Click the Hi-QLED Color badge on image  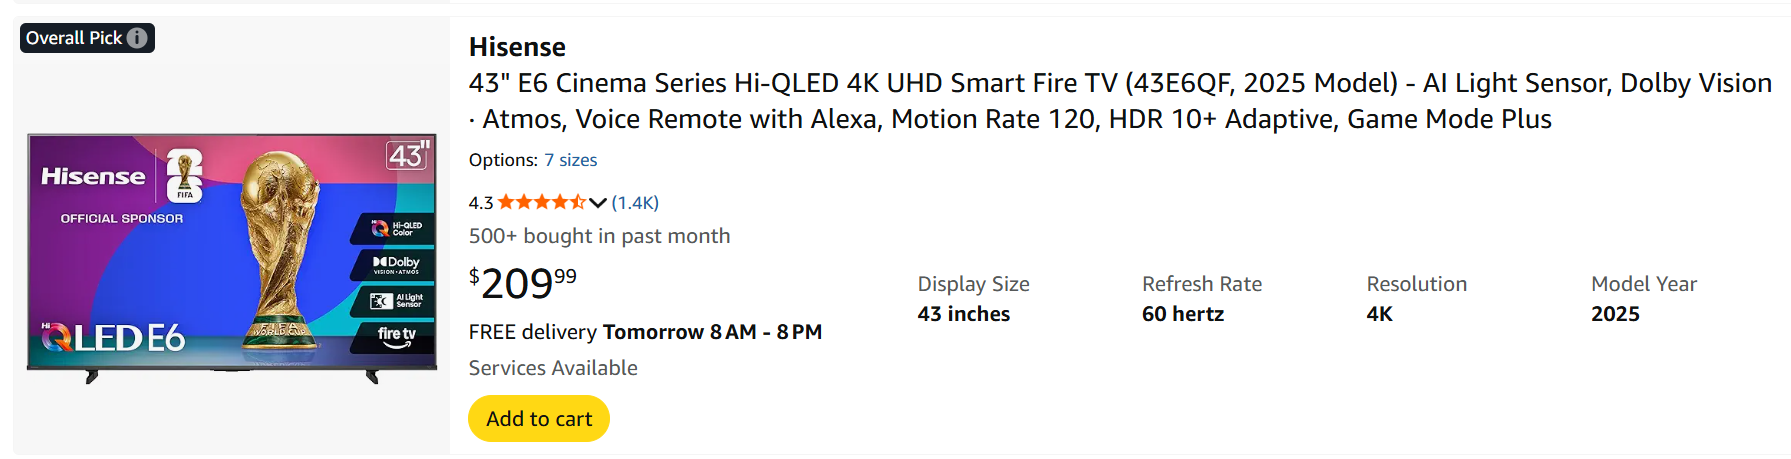396,229
